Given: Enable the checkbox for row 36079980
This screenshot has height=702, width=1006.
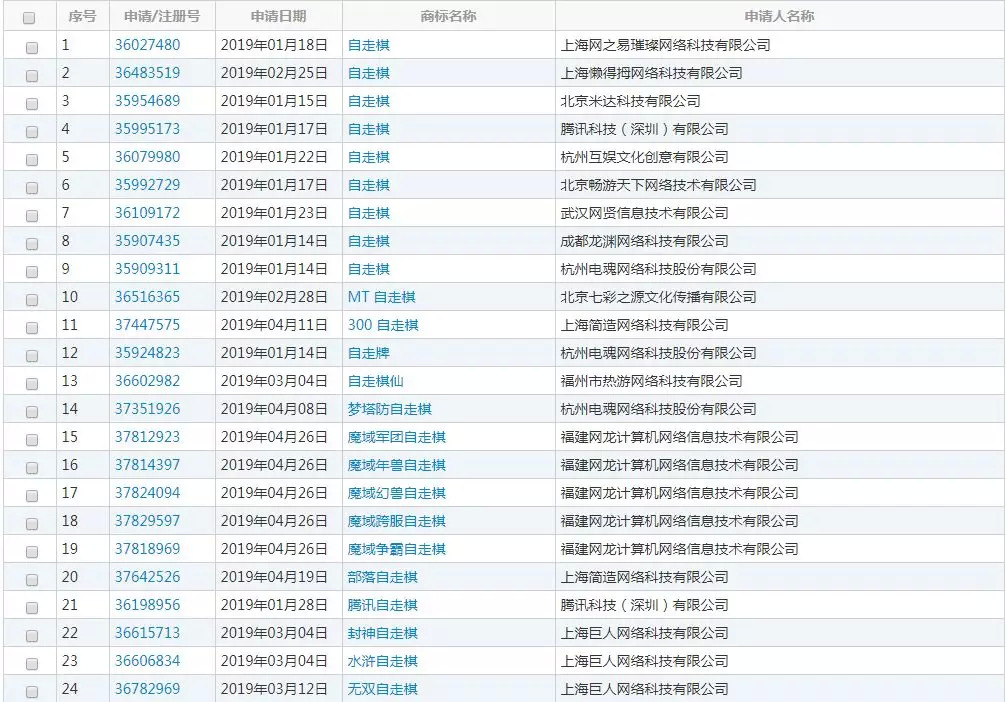Looking at the screenshot, I should pos(31,159).
